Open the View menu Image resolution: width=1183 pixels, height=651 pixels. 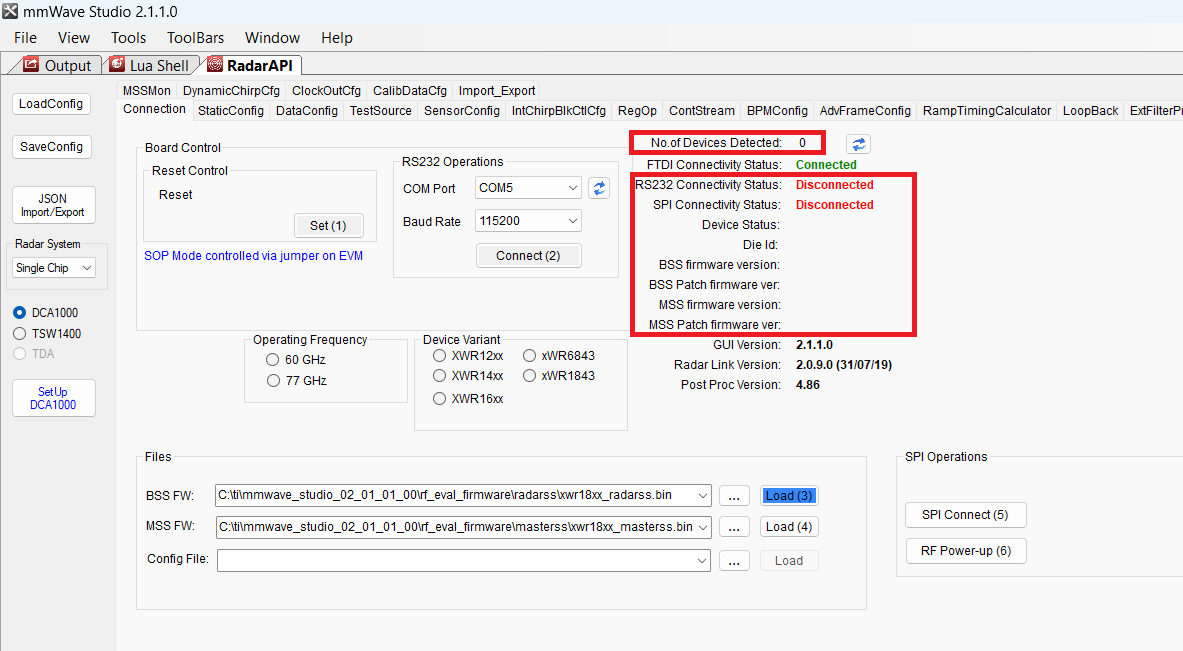(x=73, y=38)
